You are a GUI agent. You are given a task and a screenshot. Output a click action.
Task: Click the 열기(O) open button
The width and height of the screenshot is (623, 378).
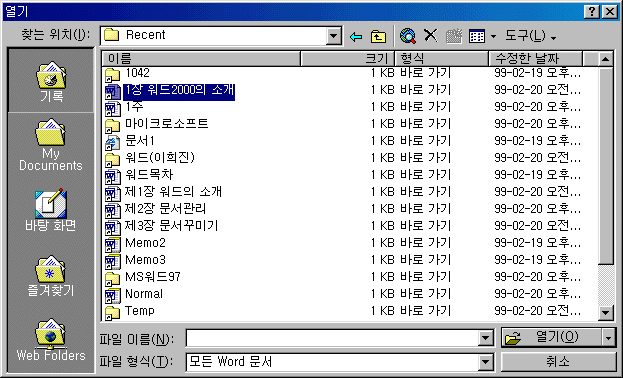click(551, 338)
